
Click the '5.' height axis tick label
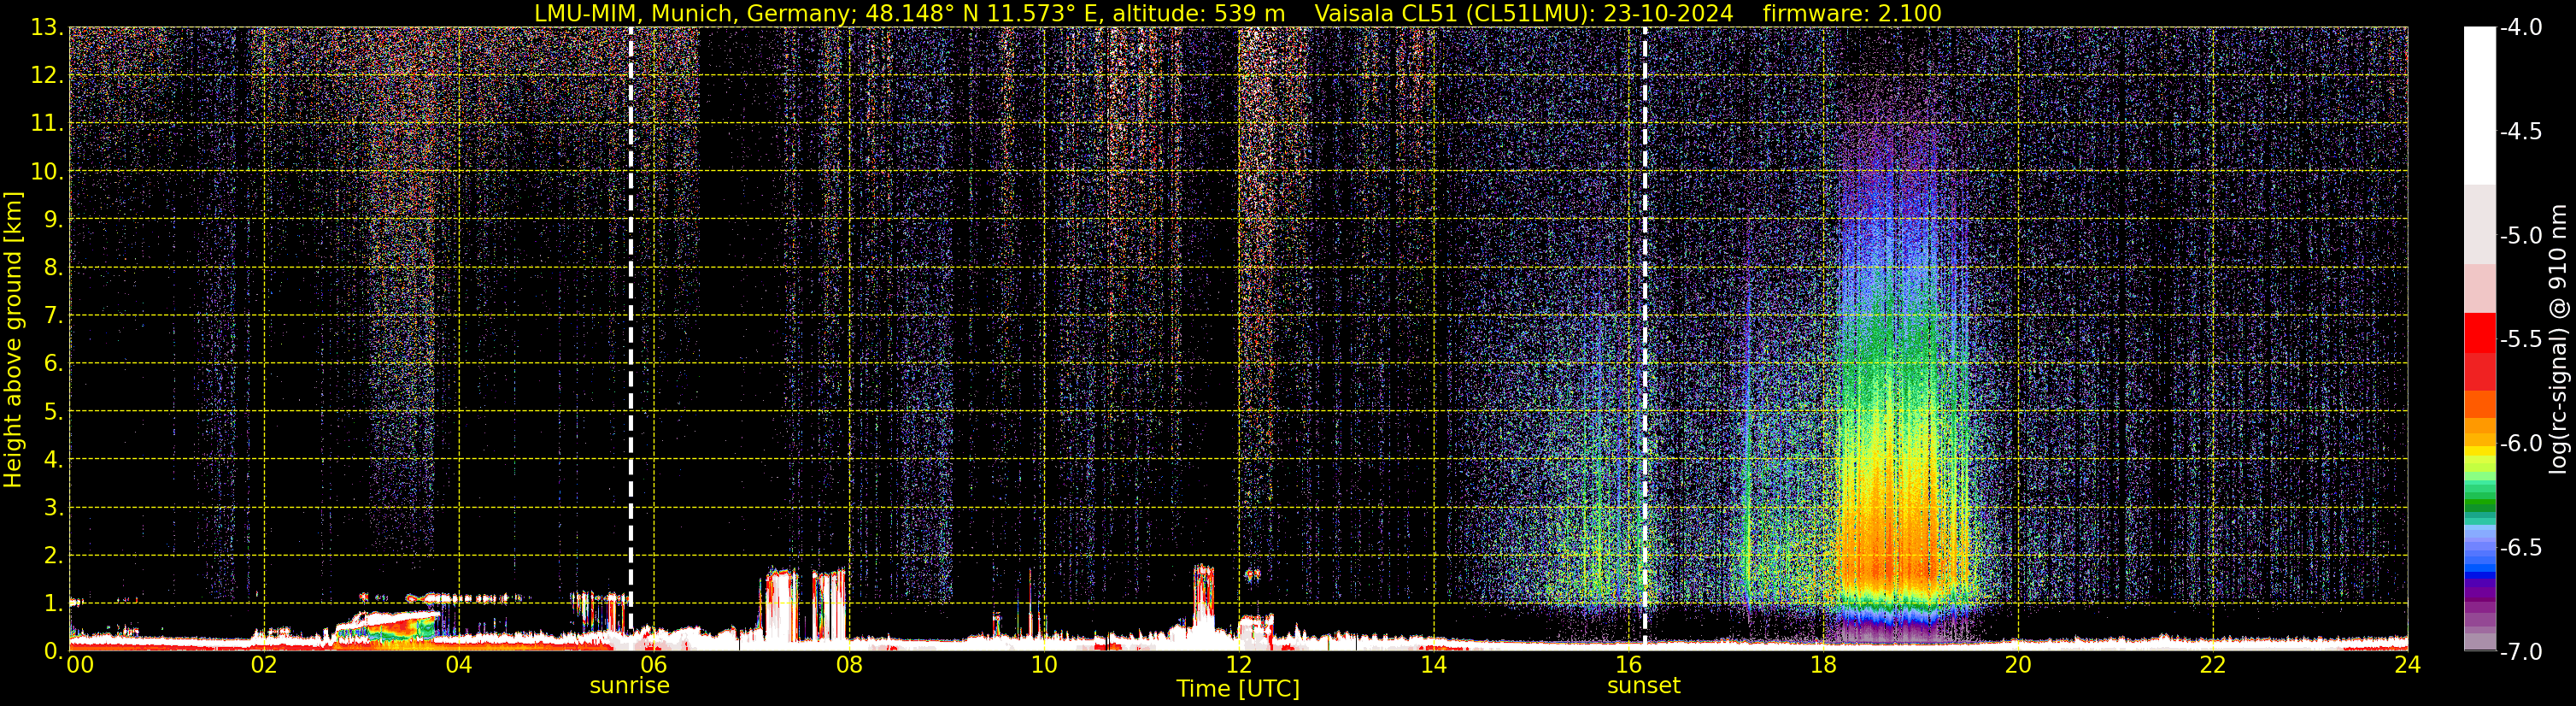coord(54,412)
